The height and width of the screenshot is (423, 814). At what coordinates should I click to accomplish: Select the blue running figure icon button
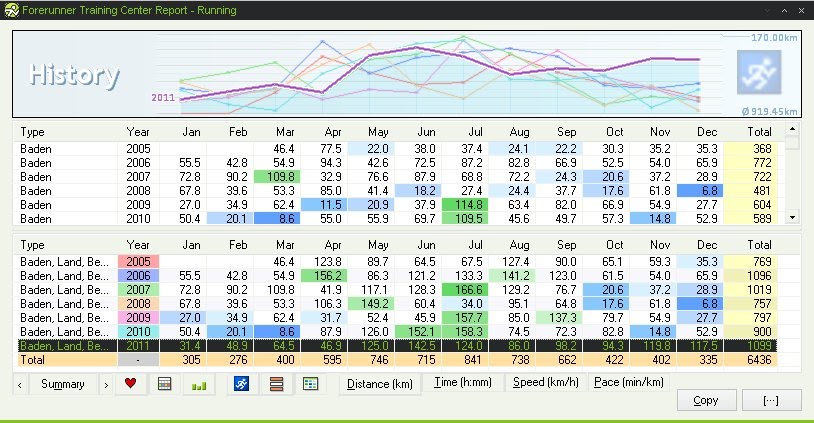point(241,384)
